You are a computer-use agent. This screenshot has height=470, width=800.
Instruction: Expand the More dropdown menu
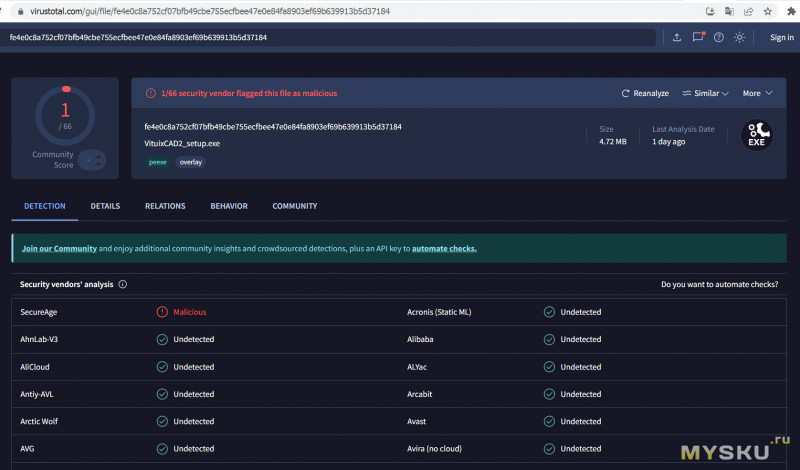click(757, 93)
